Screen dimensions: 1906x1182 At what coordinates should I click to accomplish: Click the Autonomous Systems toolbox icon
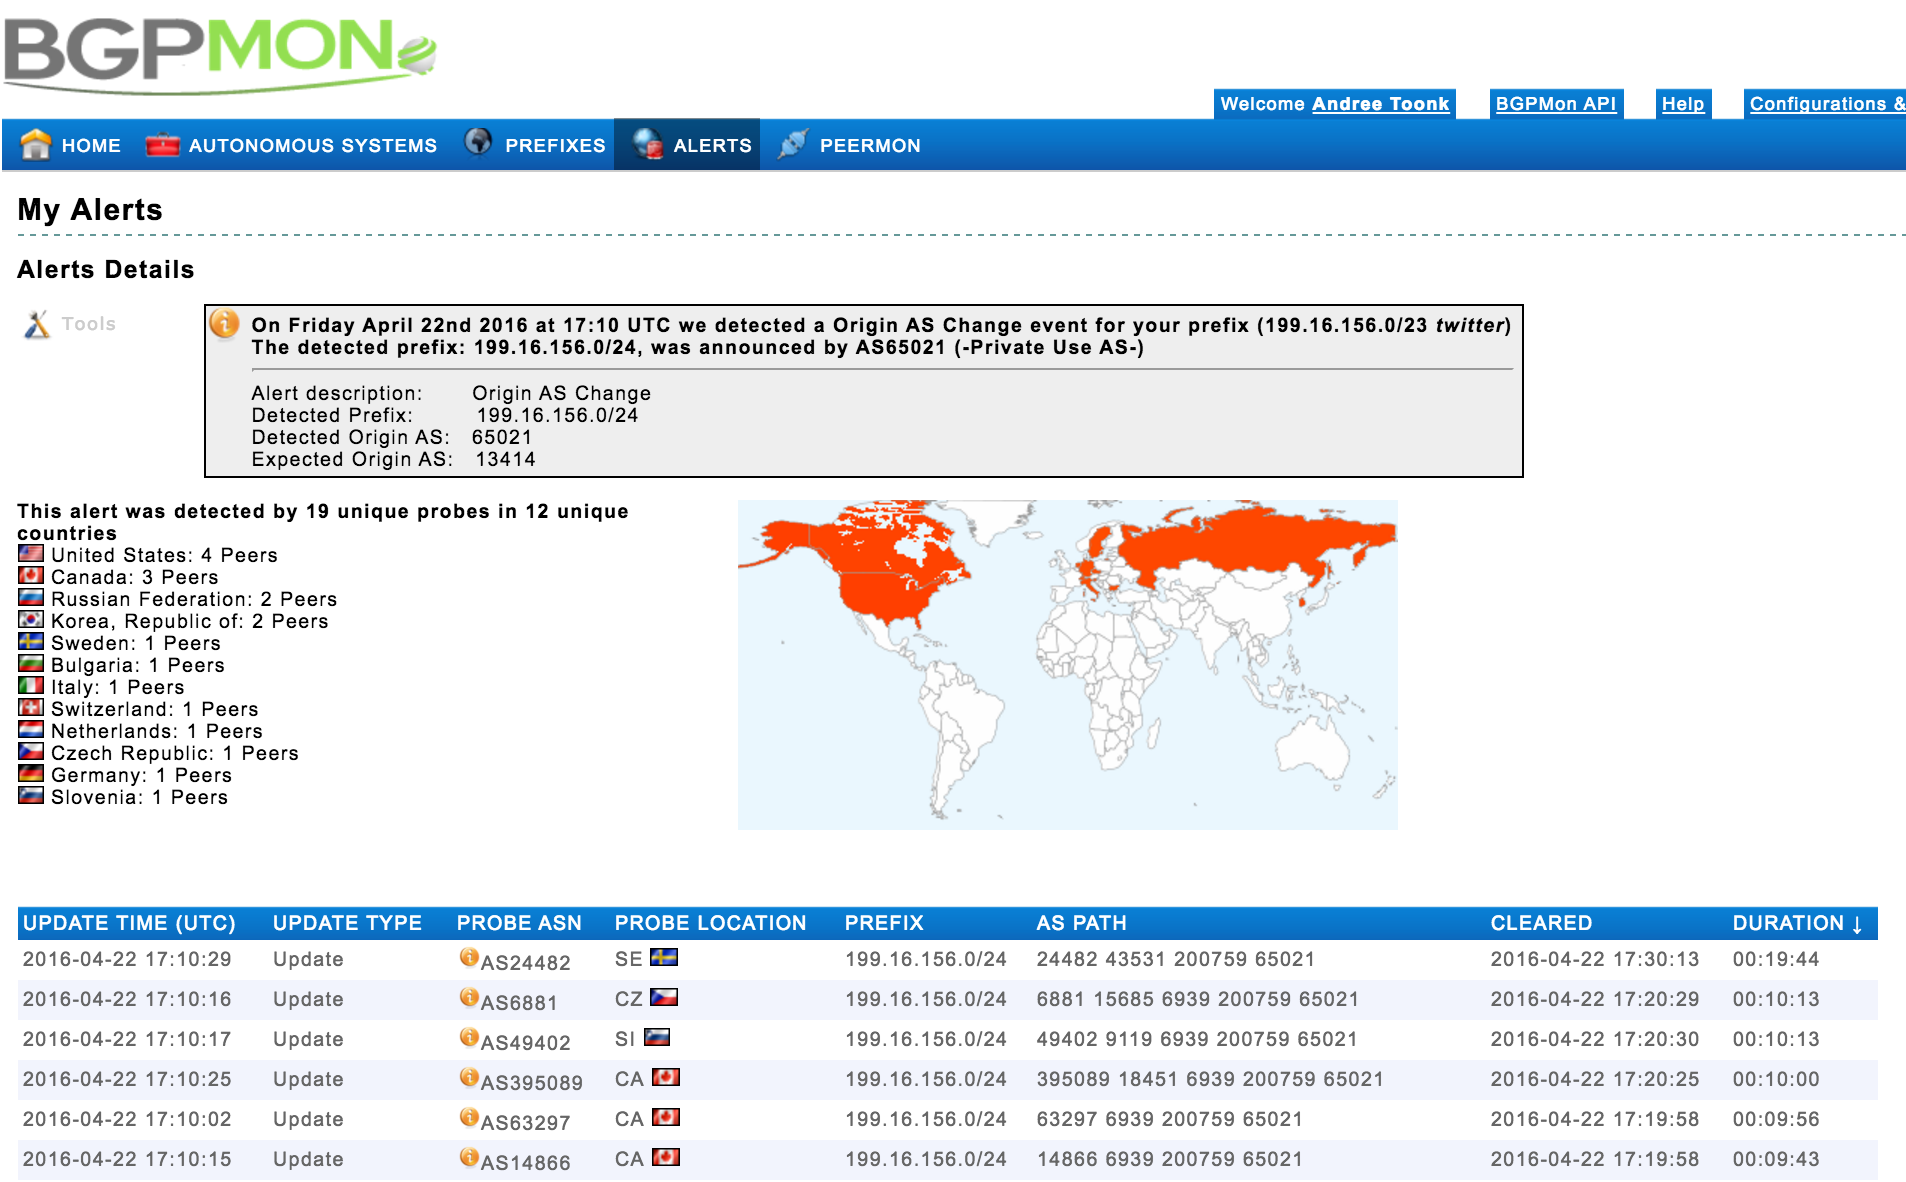(x=162, y=145)
